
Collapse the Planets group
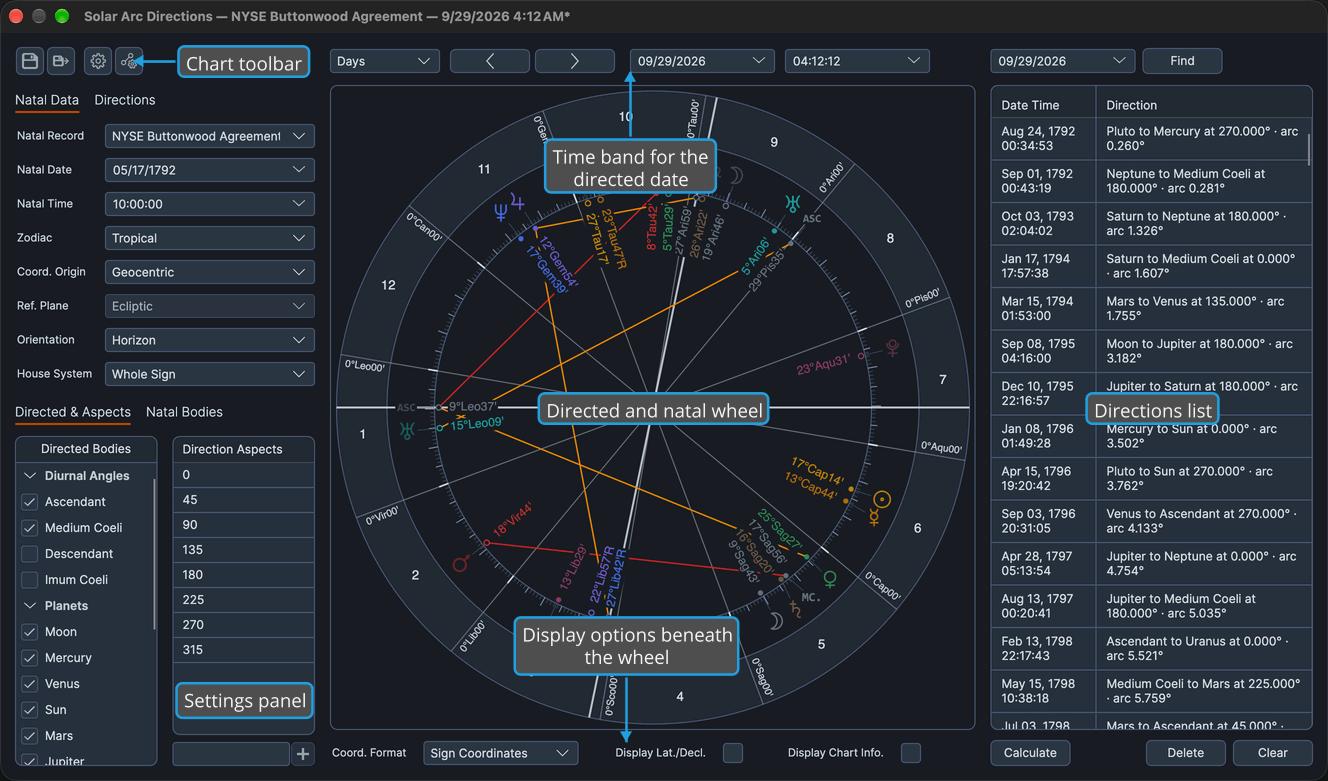click(x=30, y=606)
